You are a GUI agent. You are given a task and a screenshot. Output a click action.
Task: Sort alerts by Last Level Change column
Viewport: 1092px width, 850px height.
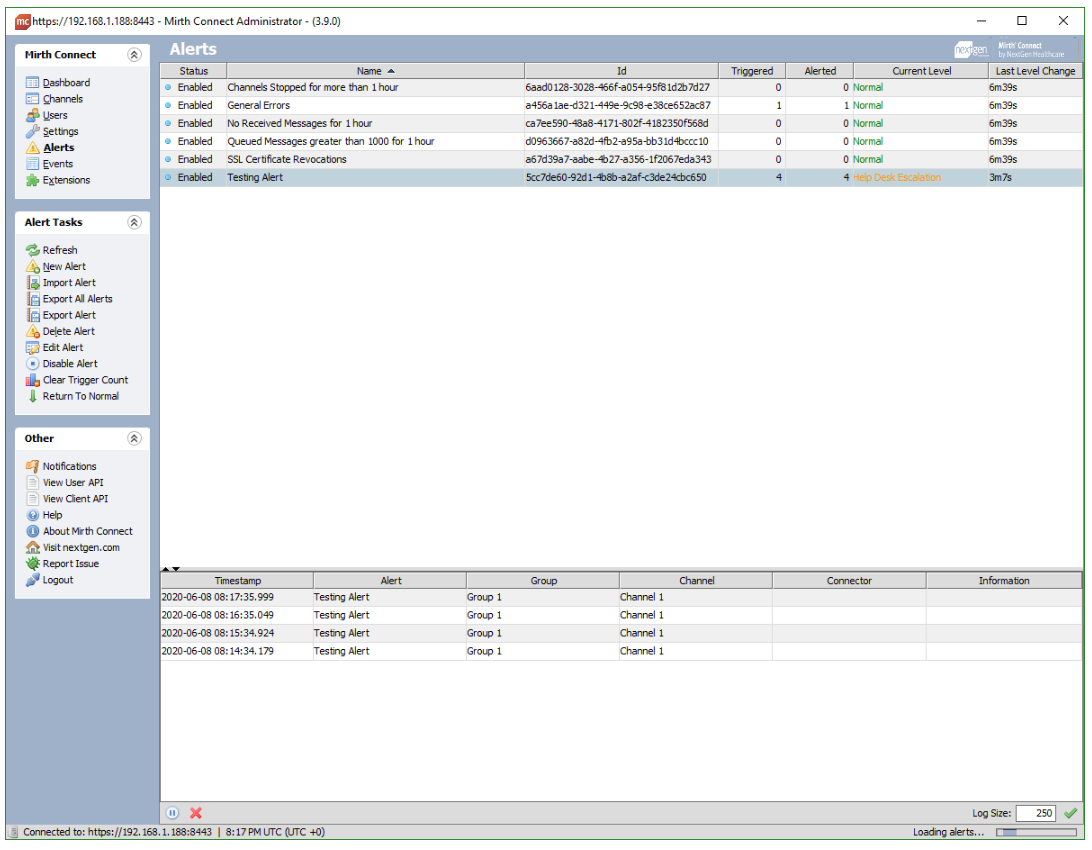point(1035,71)
